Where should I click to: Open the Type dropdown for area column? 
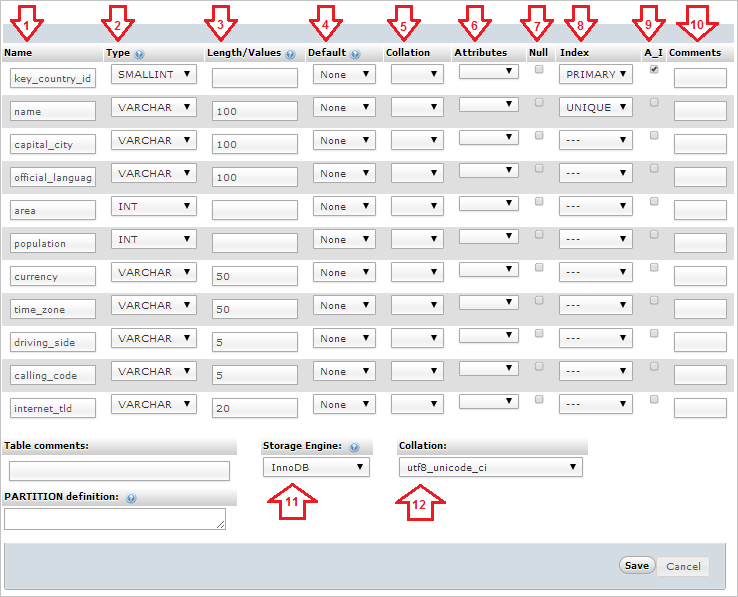(153, 207)
